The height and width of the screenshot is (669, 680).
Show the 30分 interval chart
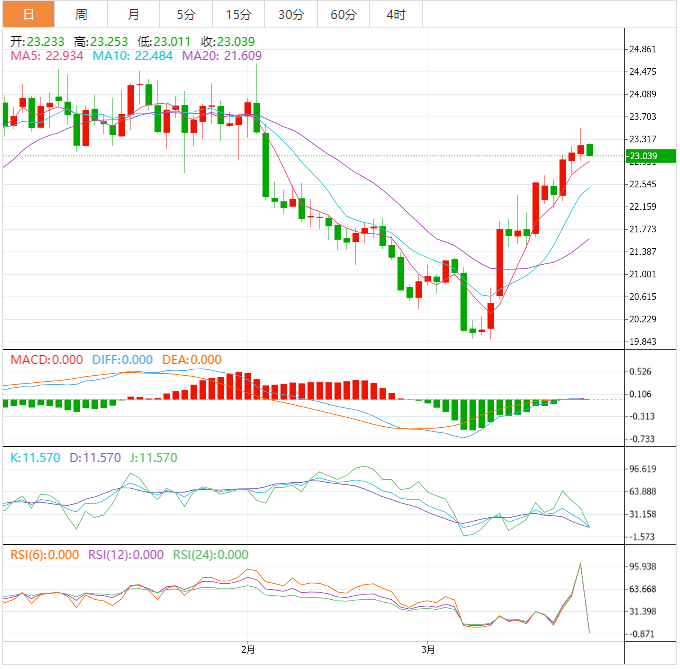coord(290,14)
